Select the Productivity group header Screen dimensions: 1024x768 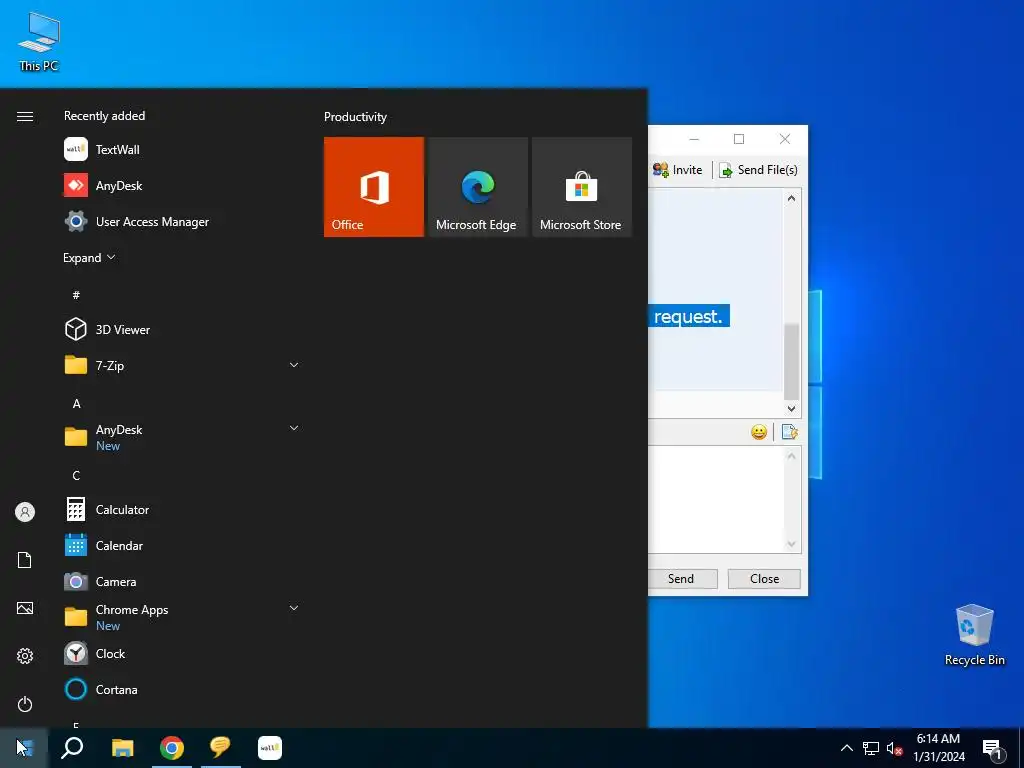[355, 117]
